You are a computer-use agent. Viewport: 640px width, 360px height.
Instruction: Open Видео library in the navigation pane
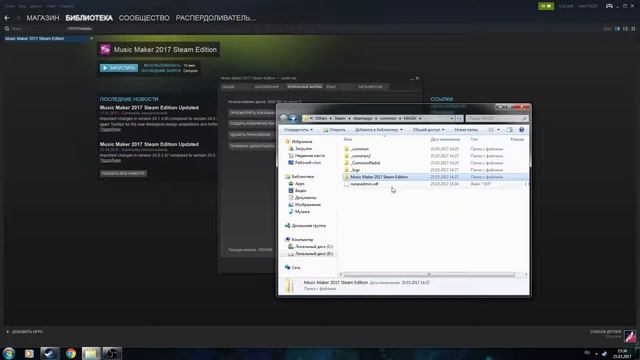click(x=300, y=191)
